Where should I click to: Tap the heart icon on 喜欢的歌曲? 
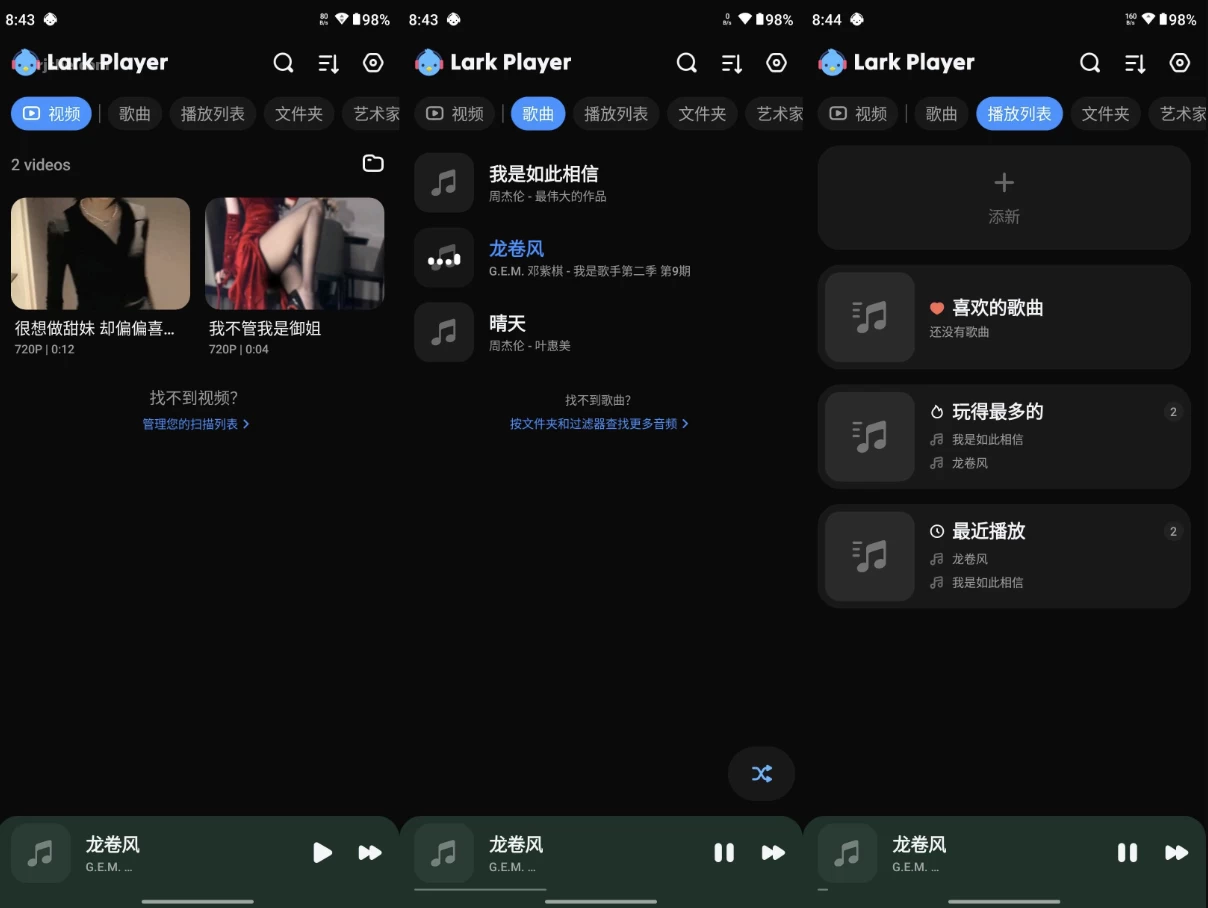936,307
